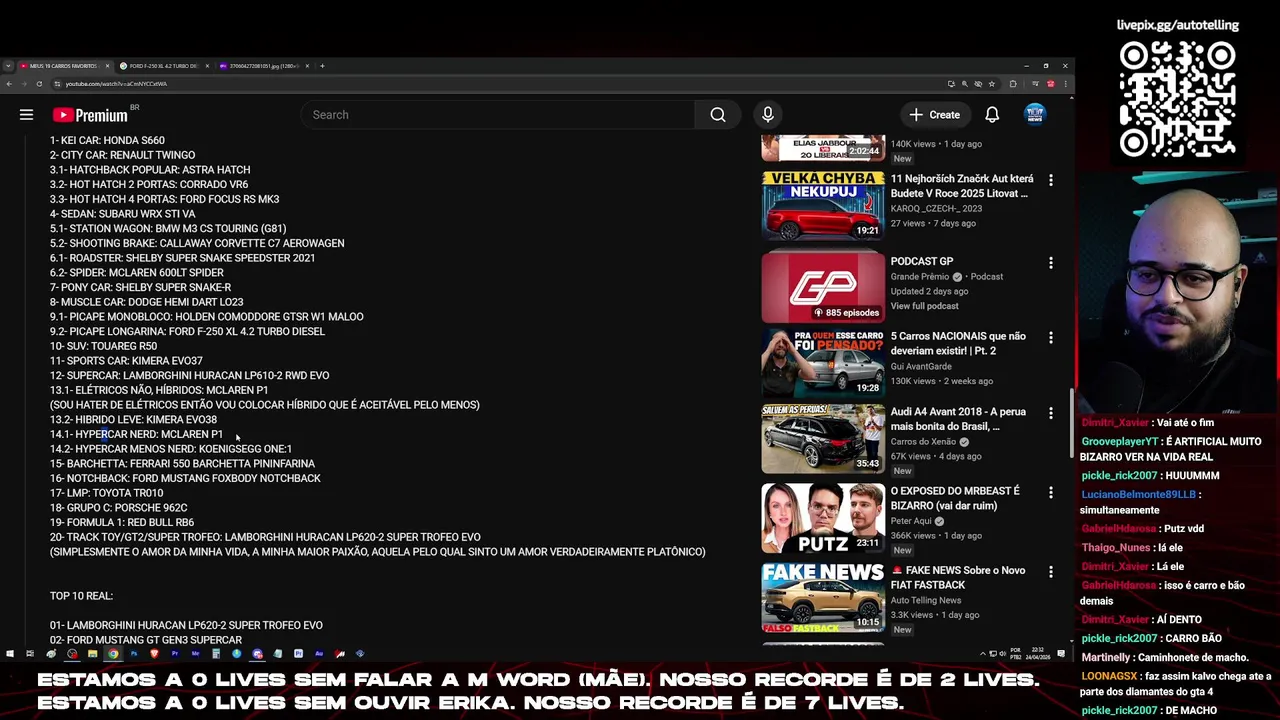The height and width of the screenshot is (720, 1280).
Task: Open Chrome from the taskbar
Action: tap(113, 654)
